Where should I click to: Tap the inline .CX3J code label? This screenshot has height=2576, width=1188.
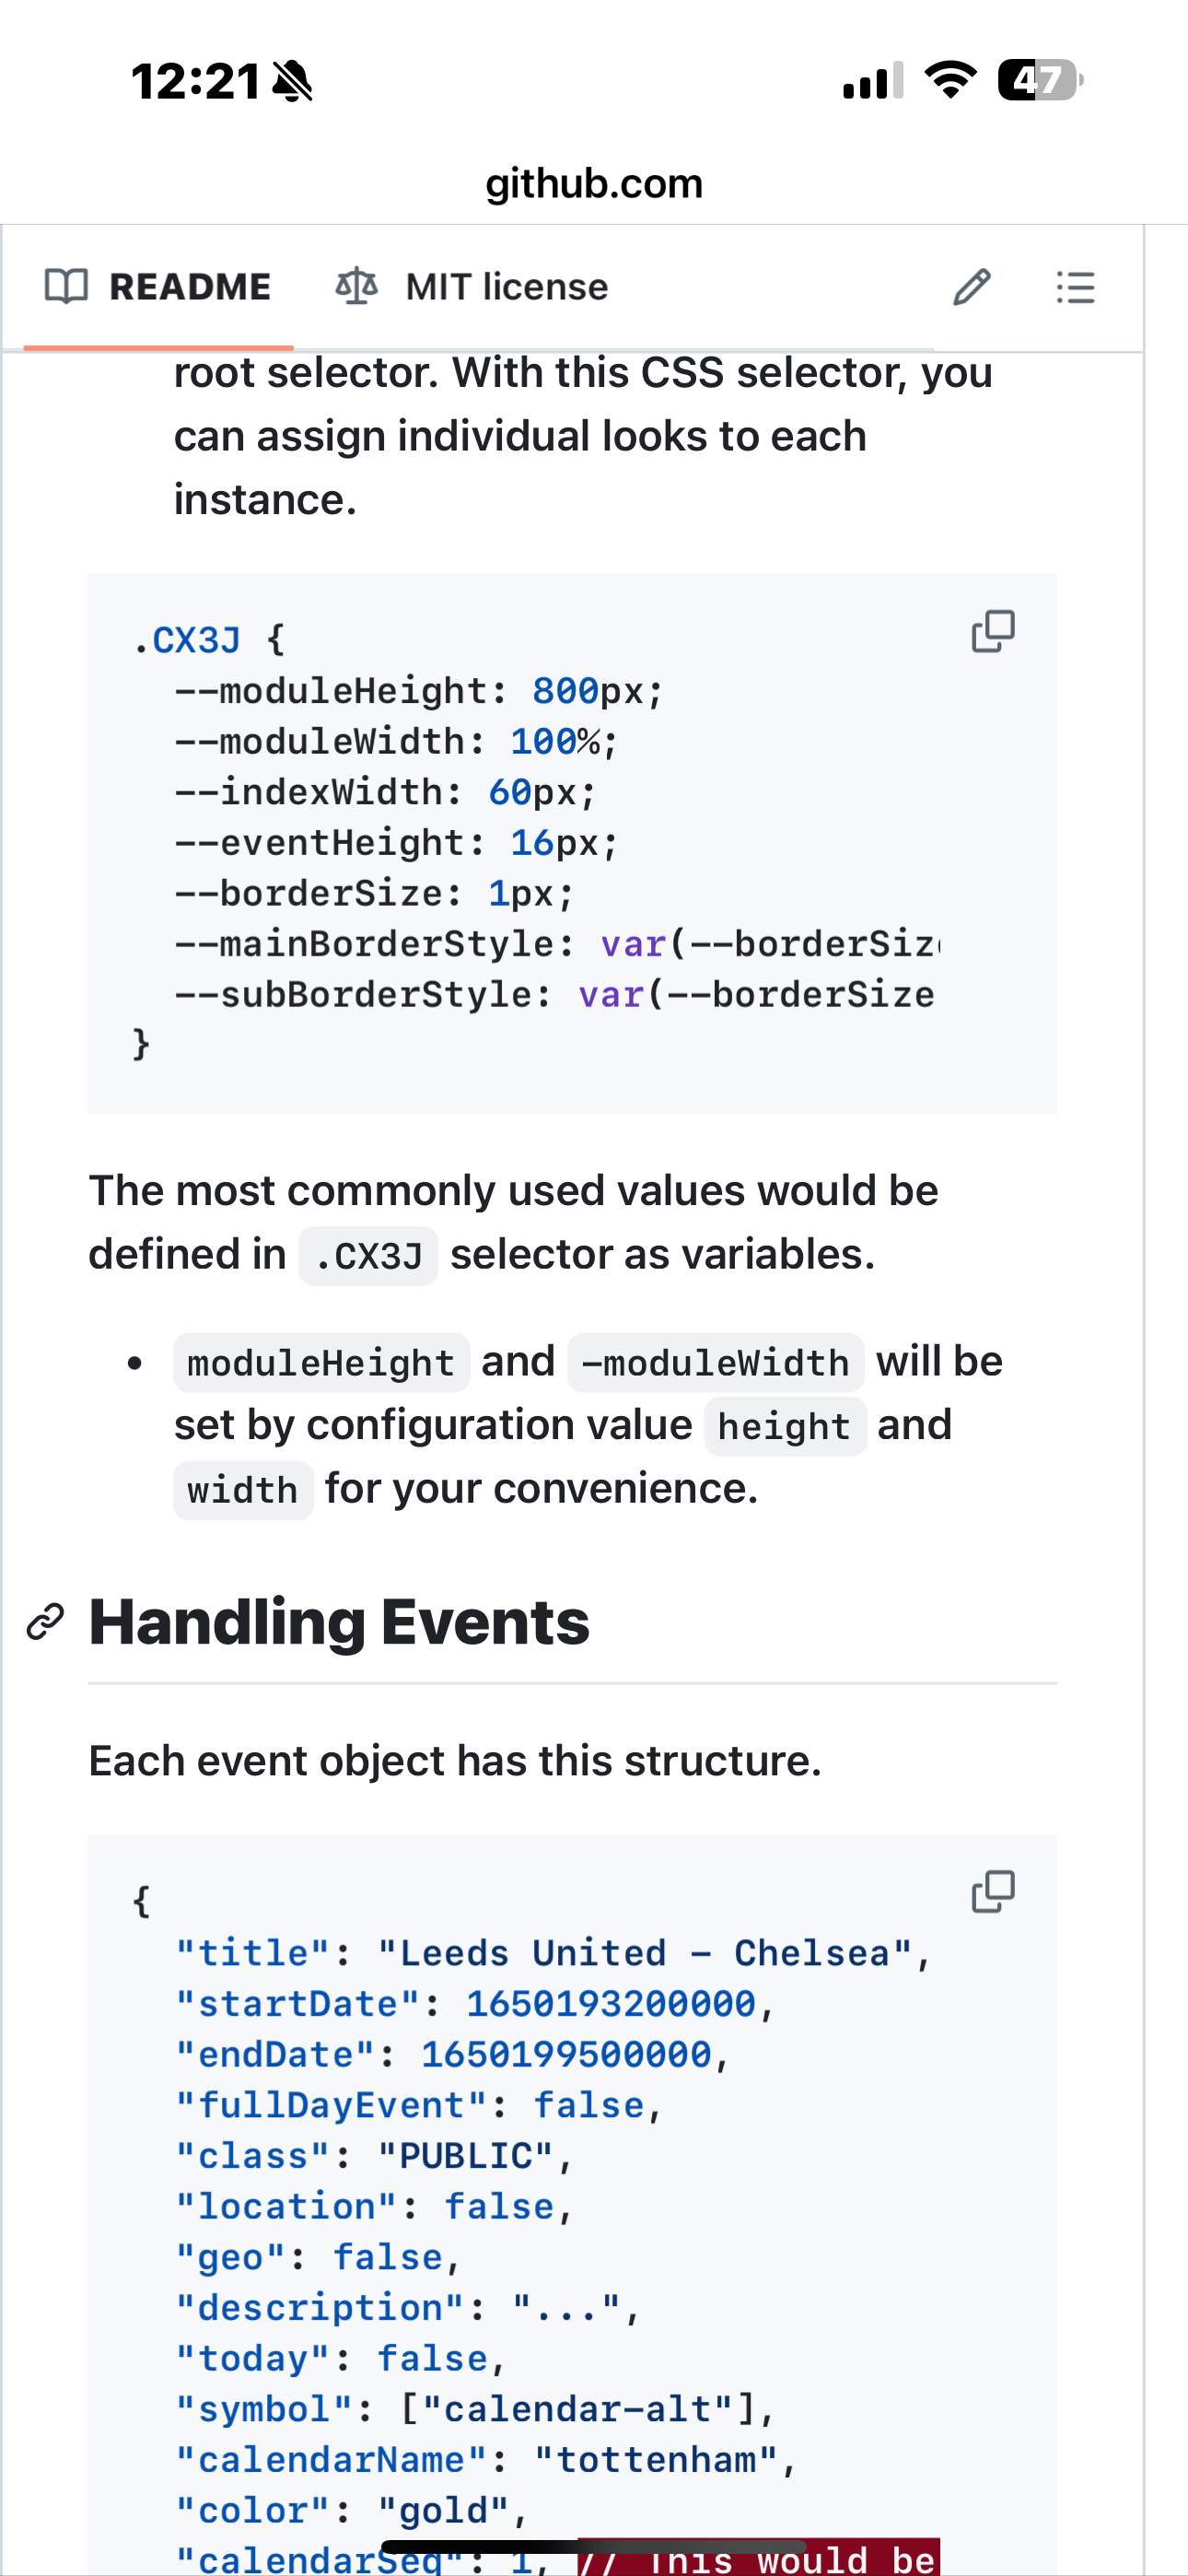point(368,1257)
